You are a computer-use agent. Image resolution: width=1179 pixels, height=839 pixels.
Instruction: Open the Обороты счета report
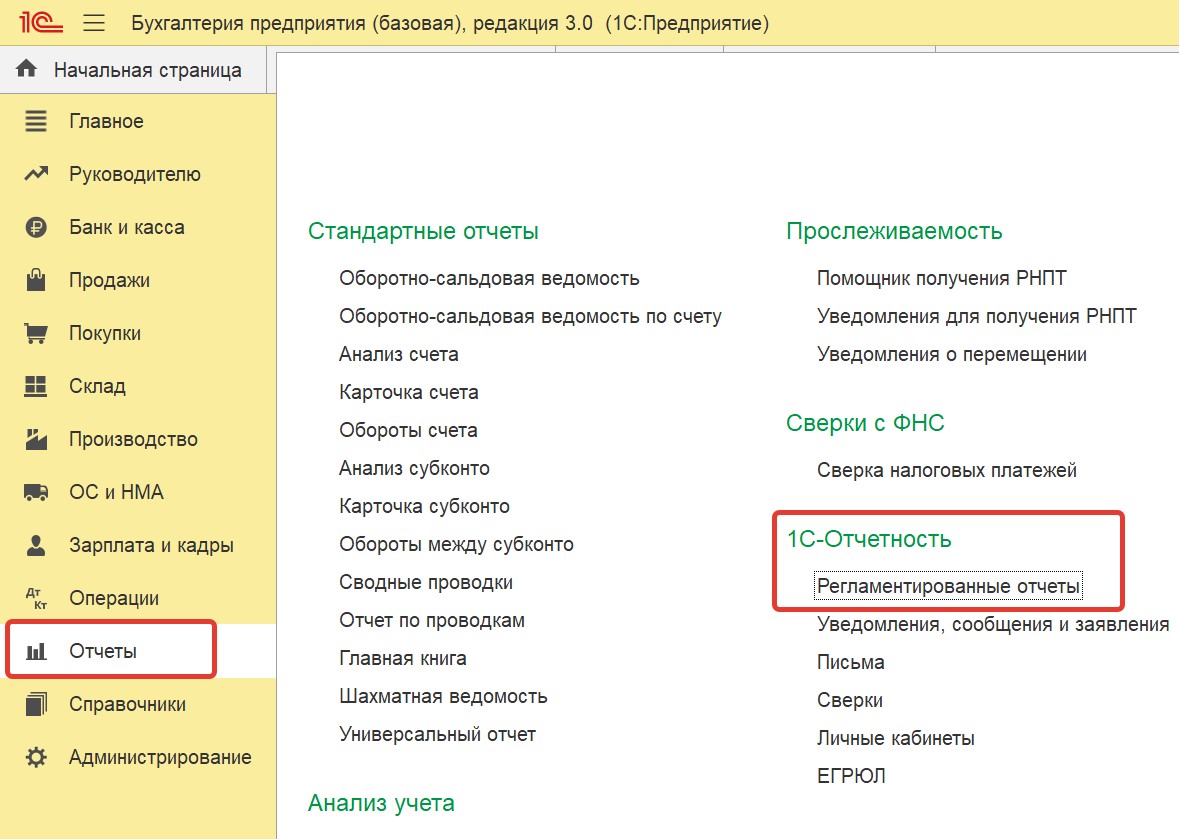408,430
